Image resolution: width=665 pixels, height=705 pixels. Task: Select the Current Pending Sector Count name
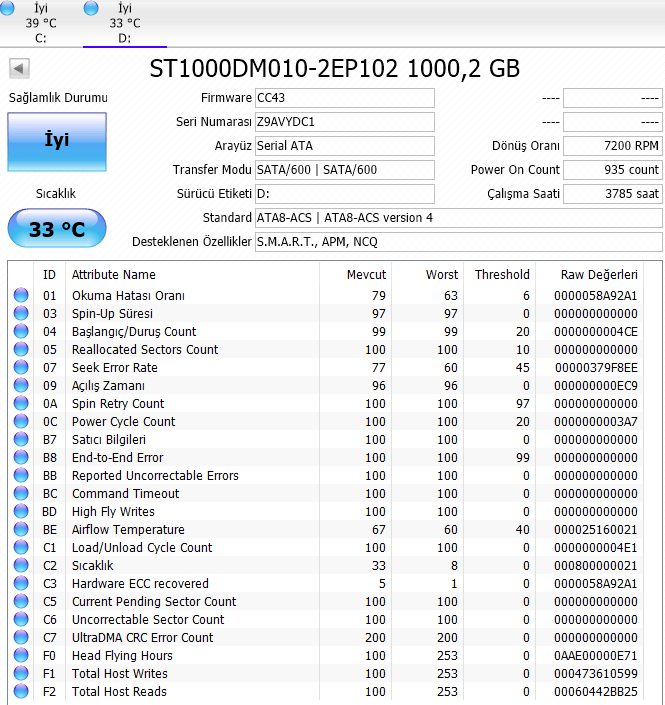pyautogui.click(x=154, y=602)
